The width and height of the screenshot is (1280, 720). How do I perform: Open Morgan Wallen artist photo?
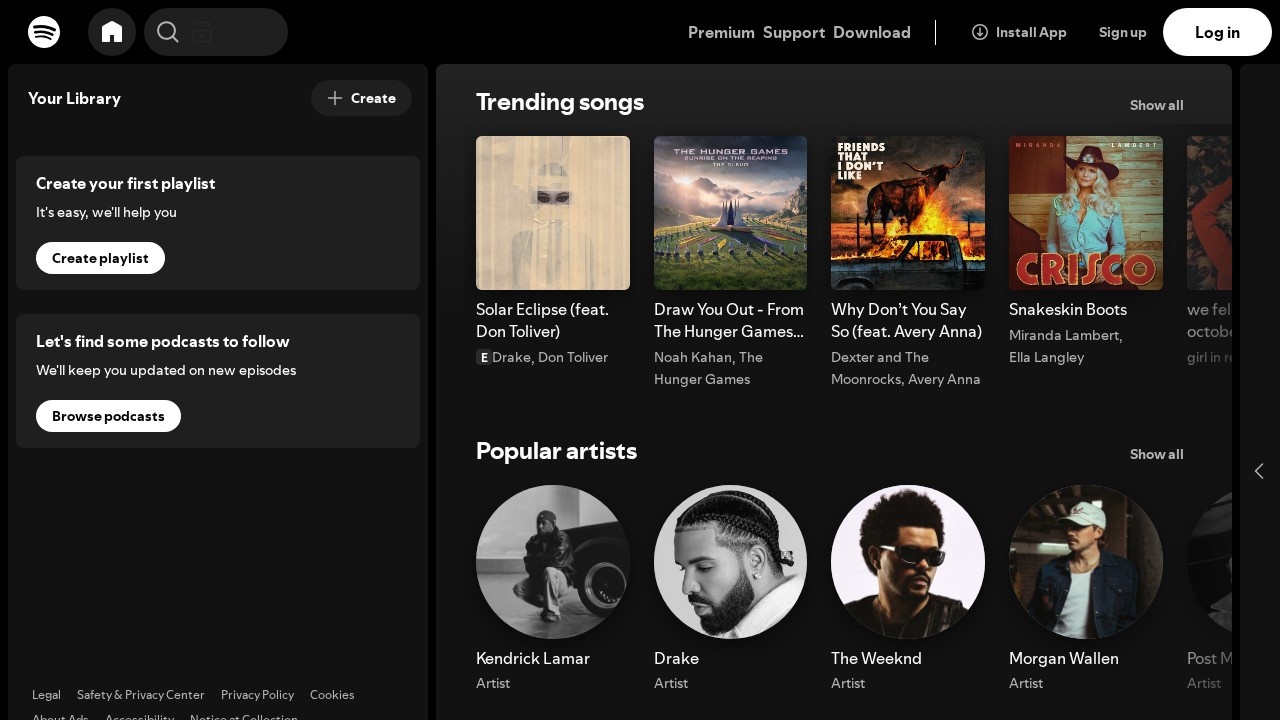click(x=1086, y=562)
